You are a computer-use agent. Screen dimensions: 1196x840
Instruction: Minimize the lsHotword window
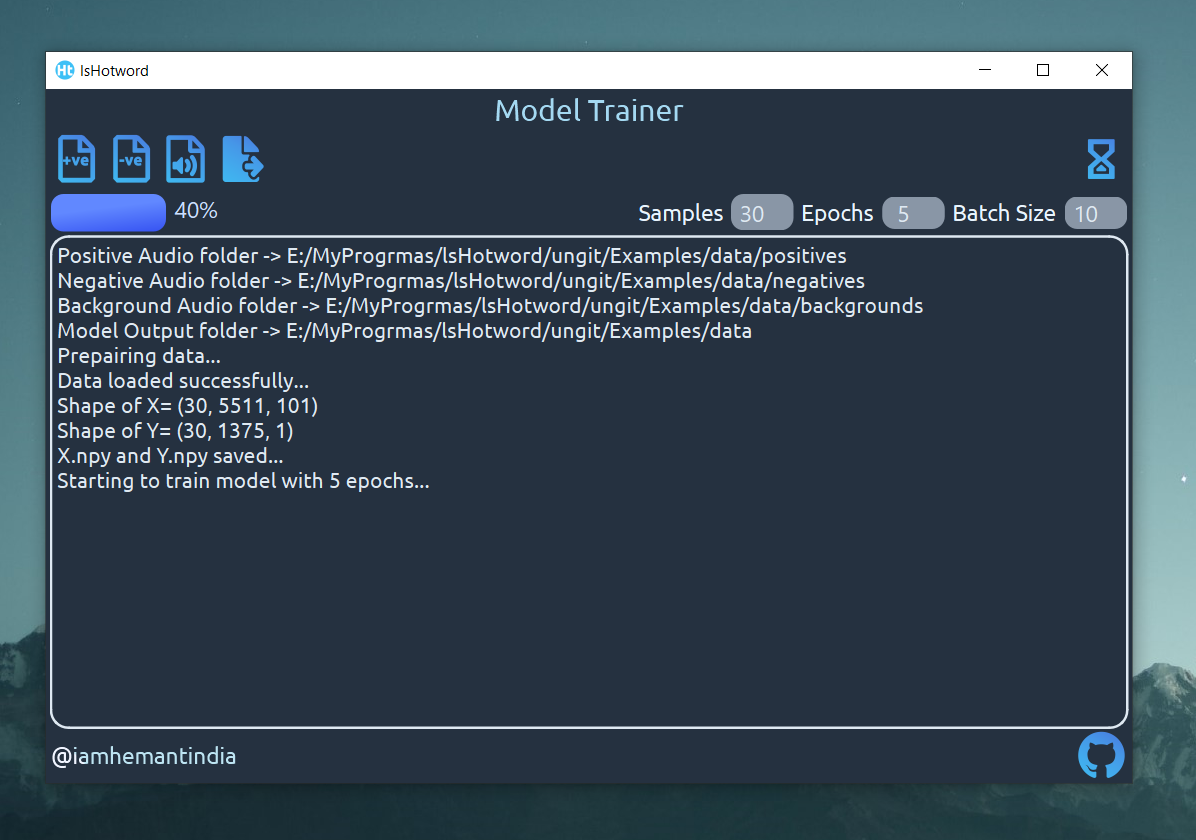[x=985, y=70]
